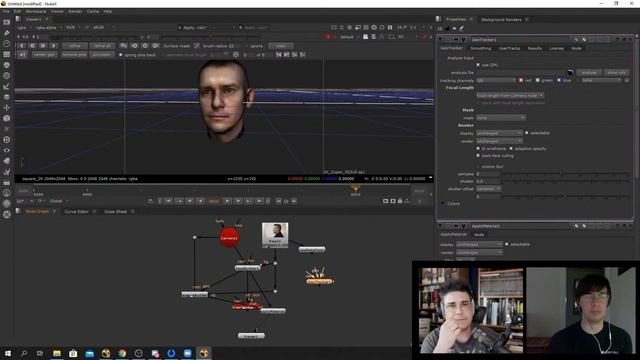Click the orange playhead marker on timeline
640x360 pixels.
[355, 188]
